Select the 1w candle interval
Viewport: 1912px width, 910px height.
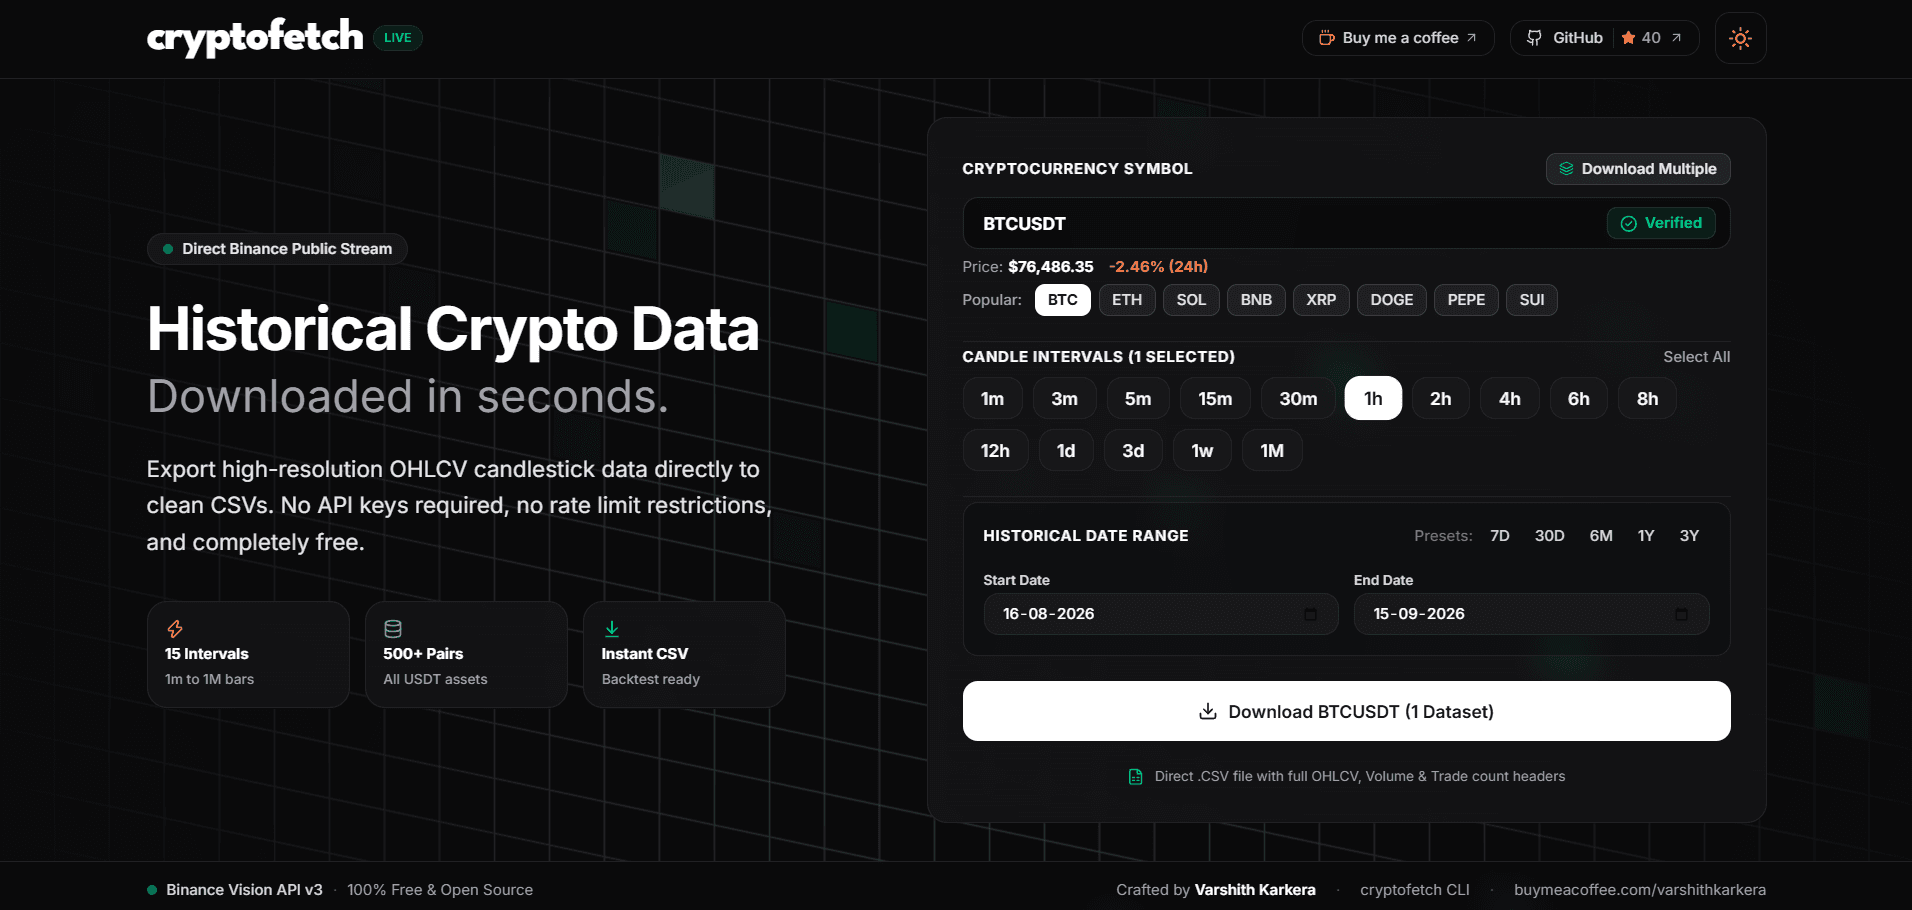(1202, 451)
